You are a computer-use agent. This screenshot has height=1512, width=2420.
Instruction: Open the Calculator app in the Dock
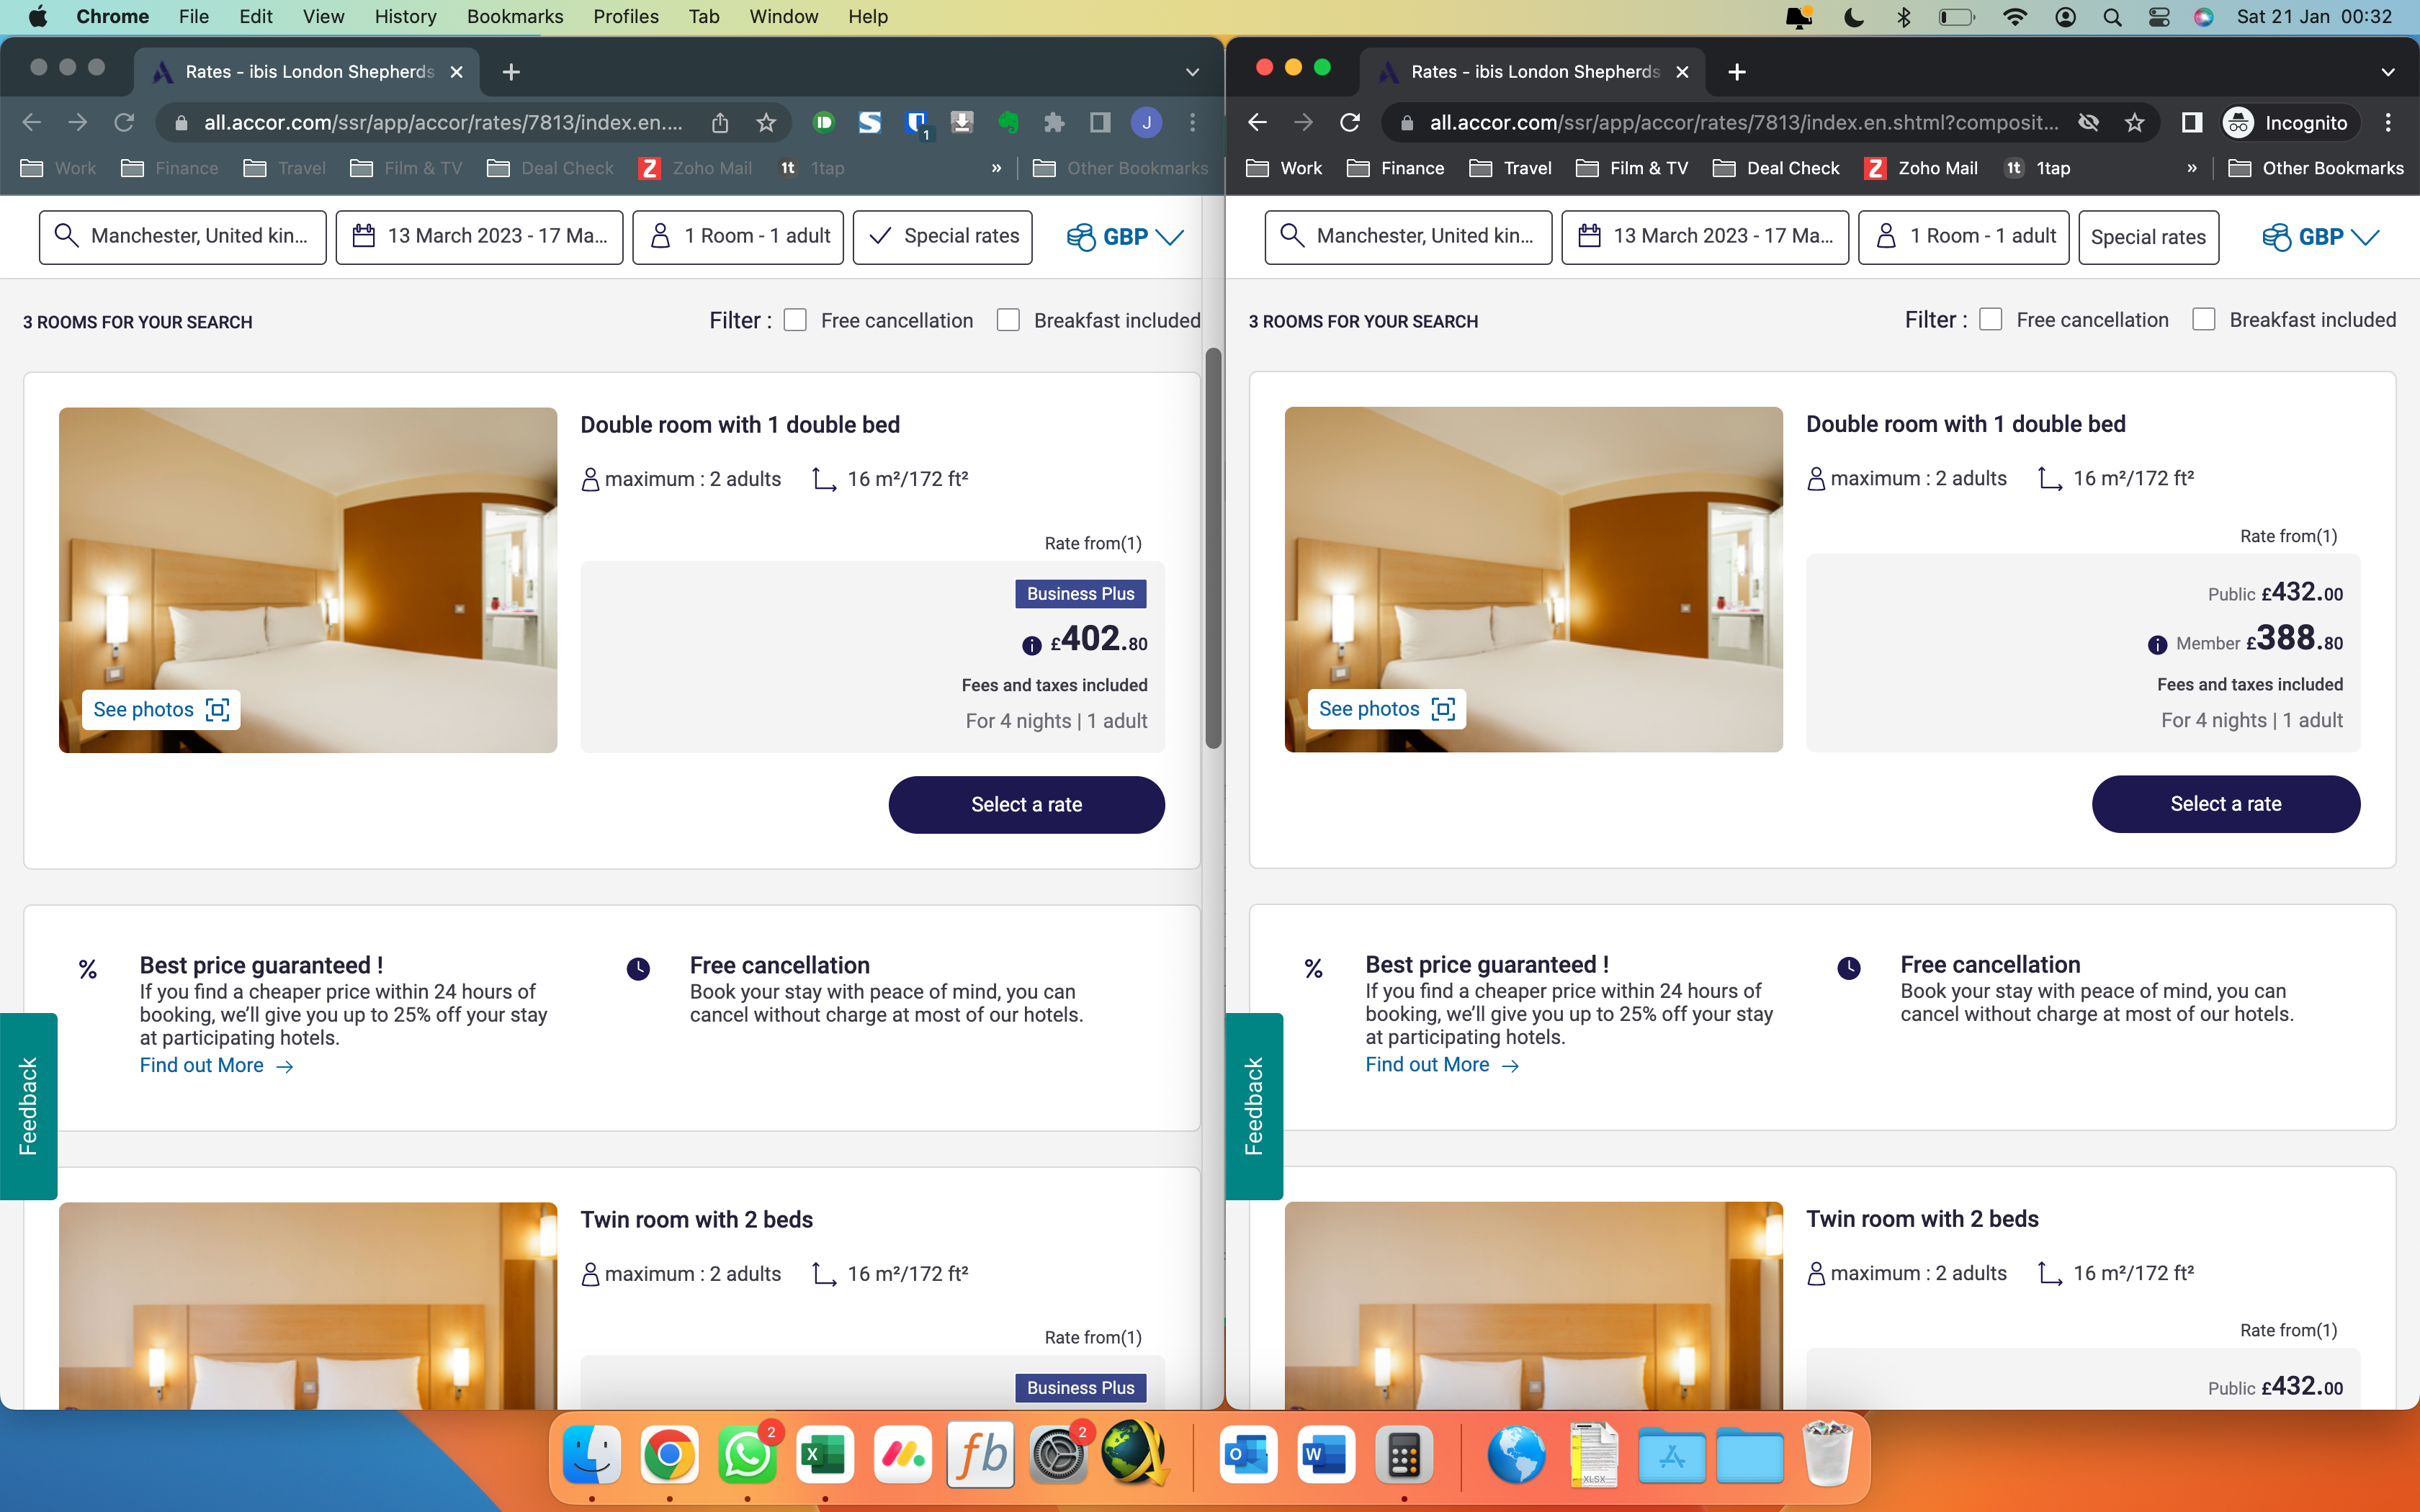pos(1404,1455)
